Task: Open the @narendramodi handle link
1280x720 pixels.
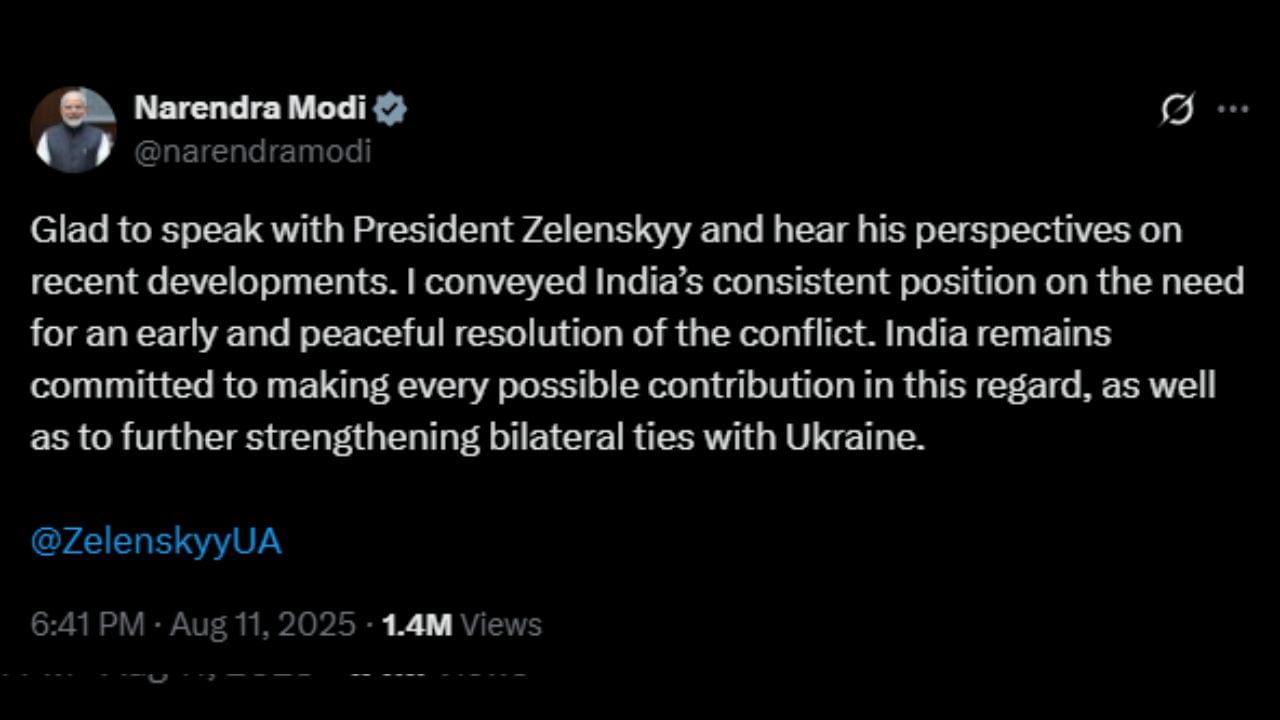Action: (252, 151)
